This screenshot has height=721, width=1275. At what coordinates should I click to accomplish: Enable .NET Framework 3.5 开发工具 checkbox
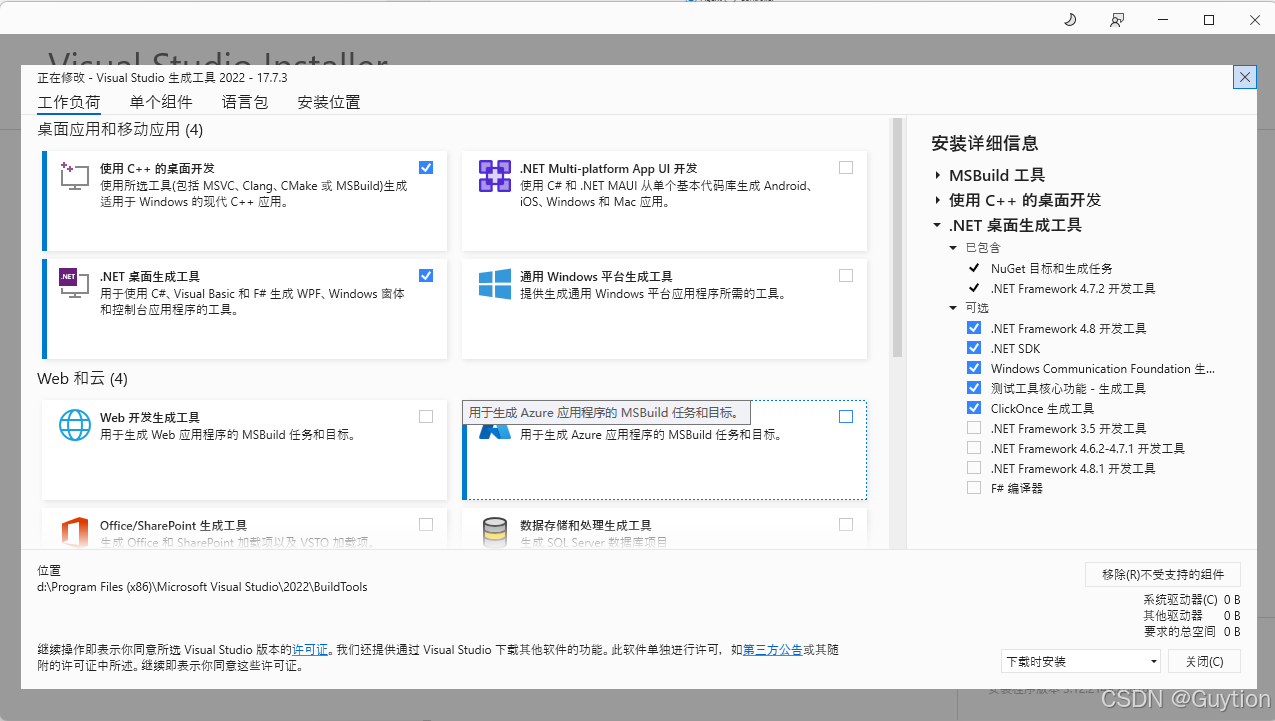coord(974,428)
